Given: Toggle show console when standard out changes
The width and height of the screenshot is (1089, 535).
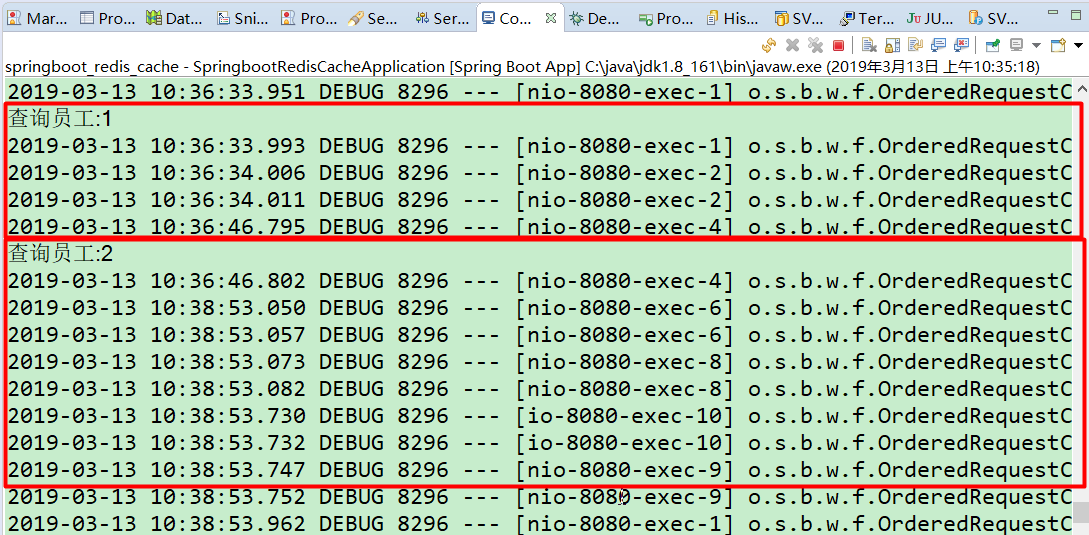Looking at the screenshot, I should pyautogui.click(x=938, y=45).
